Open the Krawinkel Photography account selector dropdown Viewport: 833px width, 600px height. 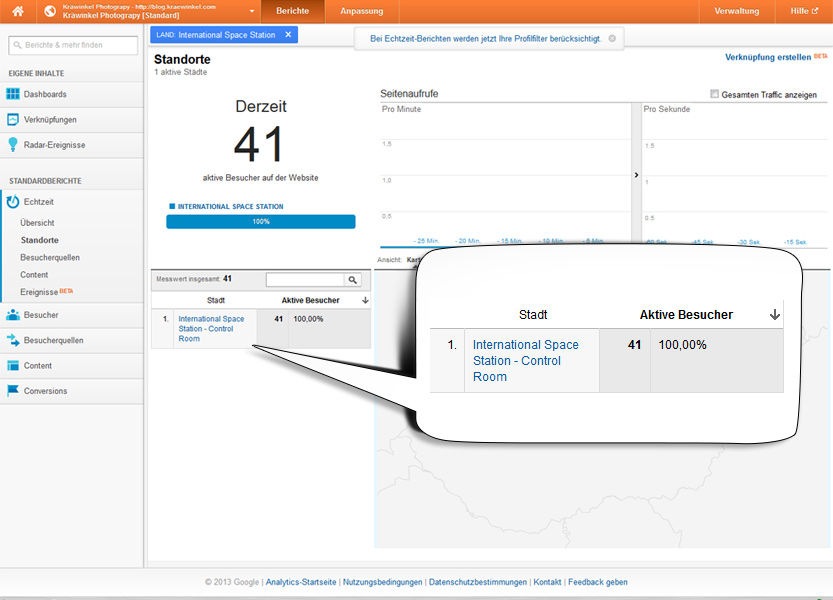[251, 11]
